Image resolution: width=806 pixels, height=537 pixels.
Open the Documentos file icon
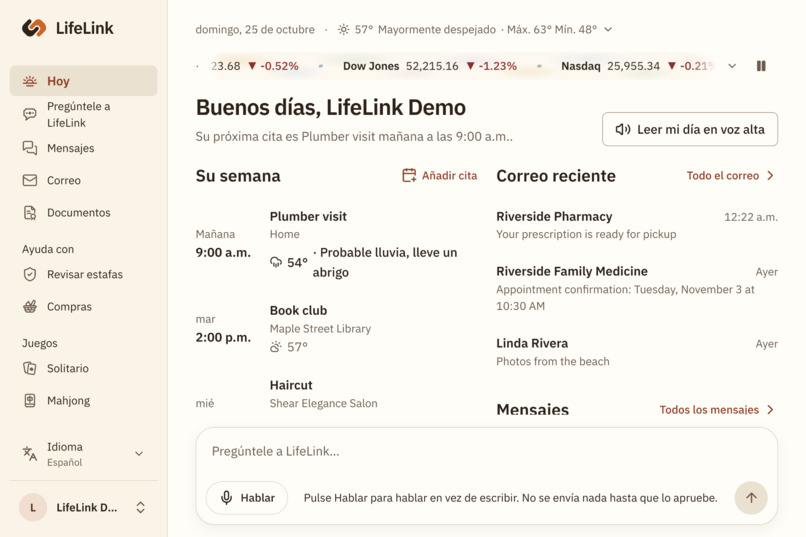pos(30,213)
